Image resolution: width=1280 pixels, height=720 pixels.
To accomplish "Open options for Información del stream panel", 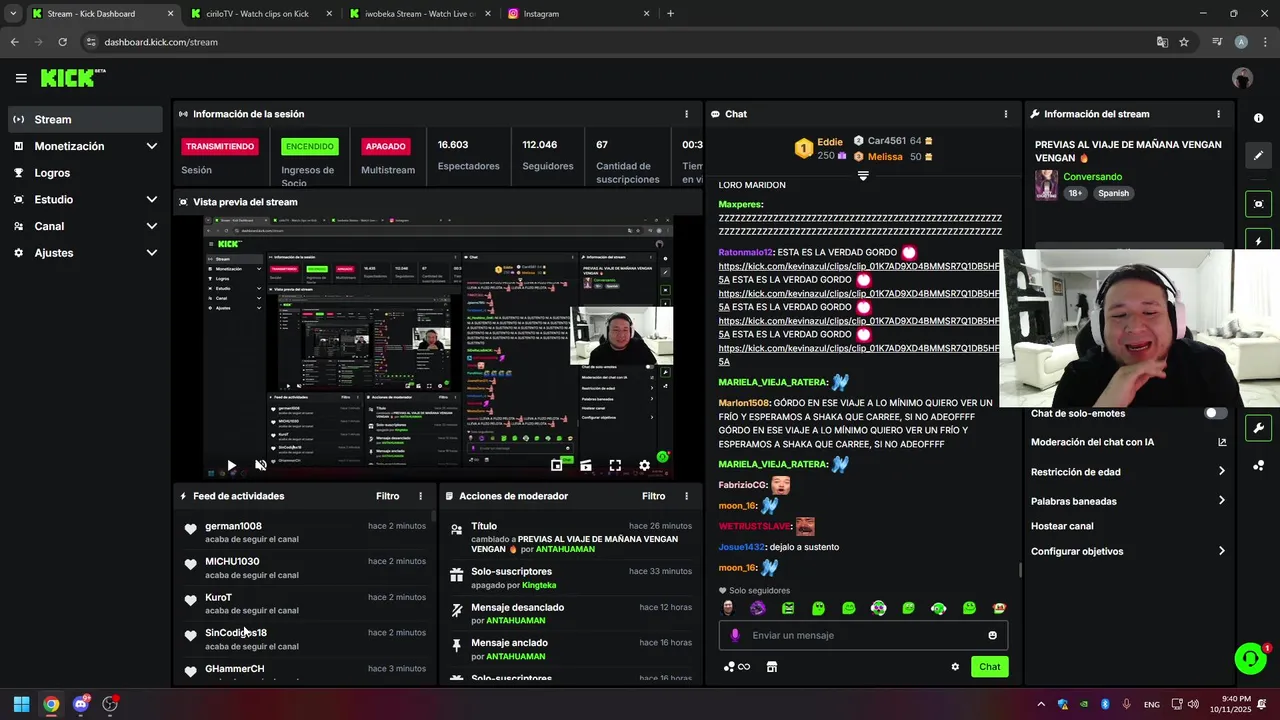I will coord(1218,114).
